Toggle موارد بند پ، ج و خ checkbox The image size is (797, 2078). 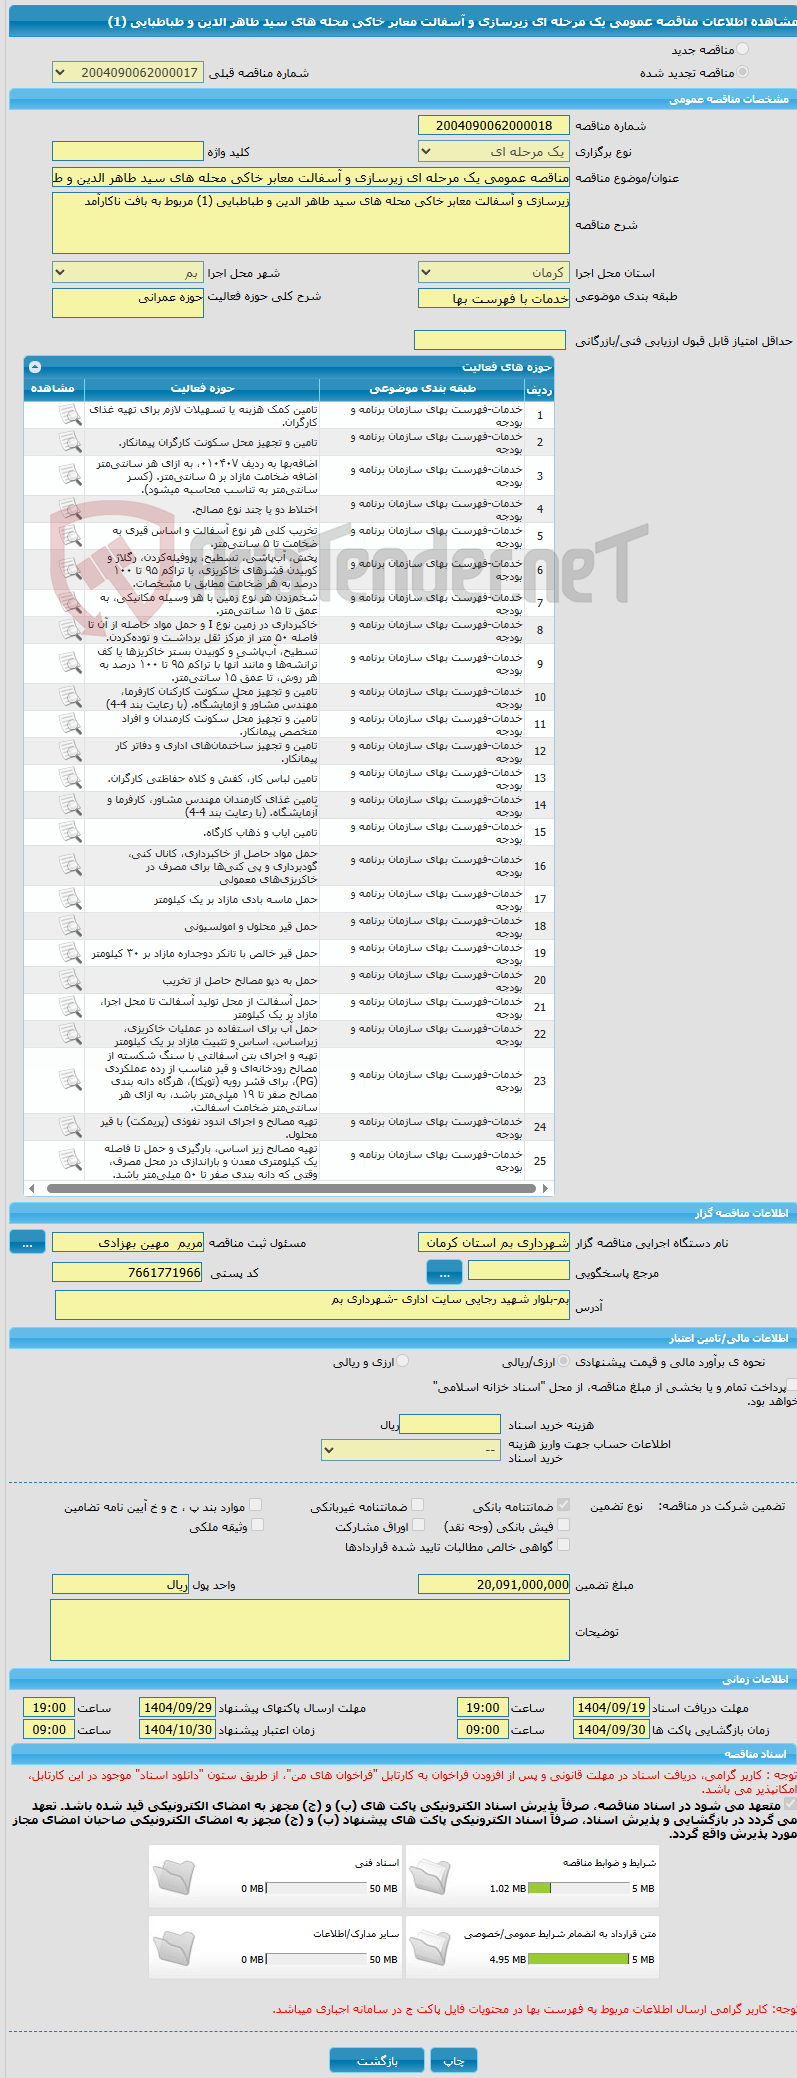256,1505
